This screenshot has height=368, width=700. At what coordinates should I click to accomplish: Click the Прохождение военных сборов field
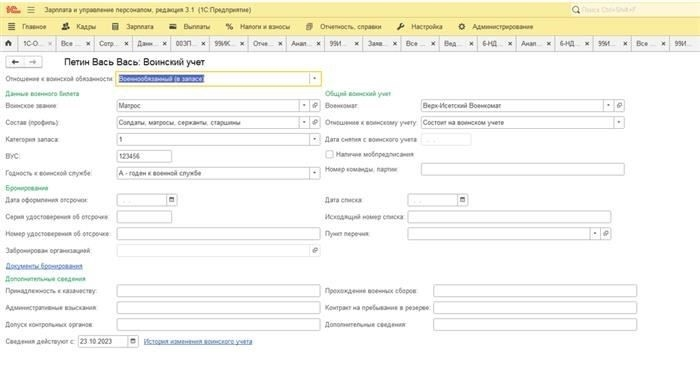[535, 291]
